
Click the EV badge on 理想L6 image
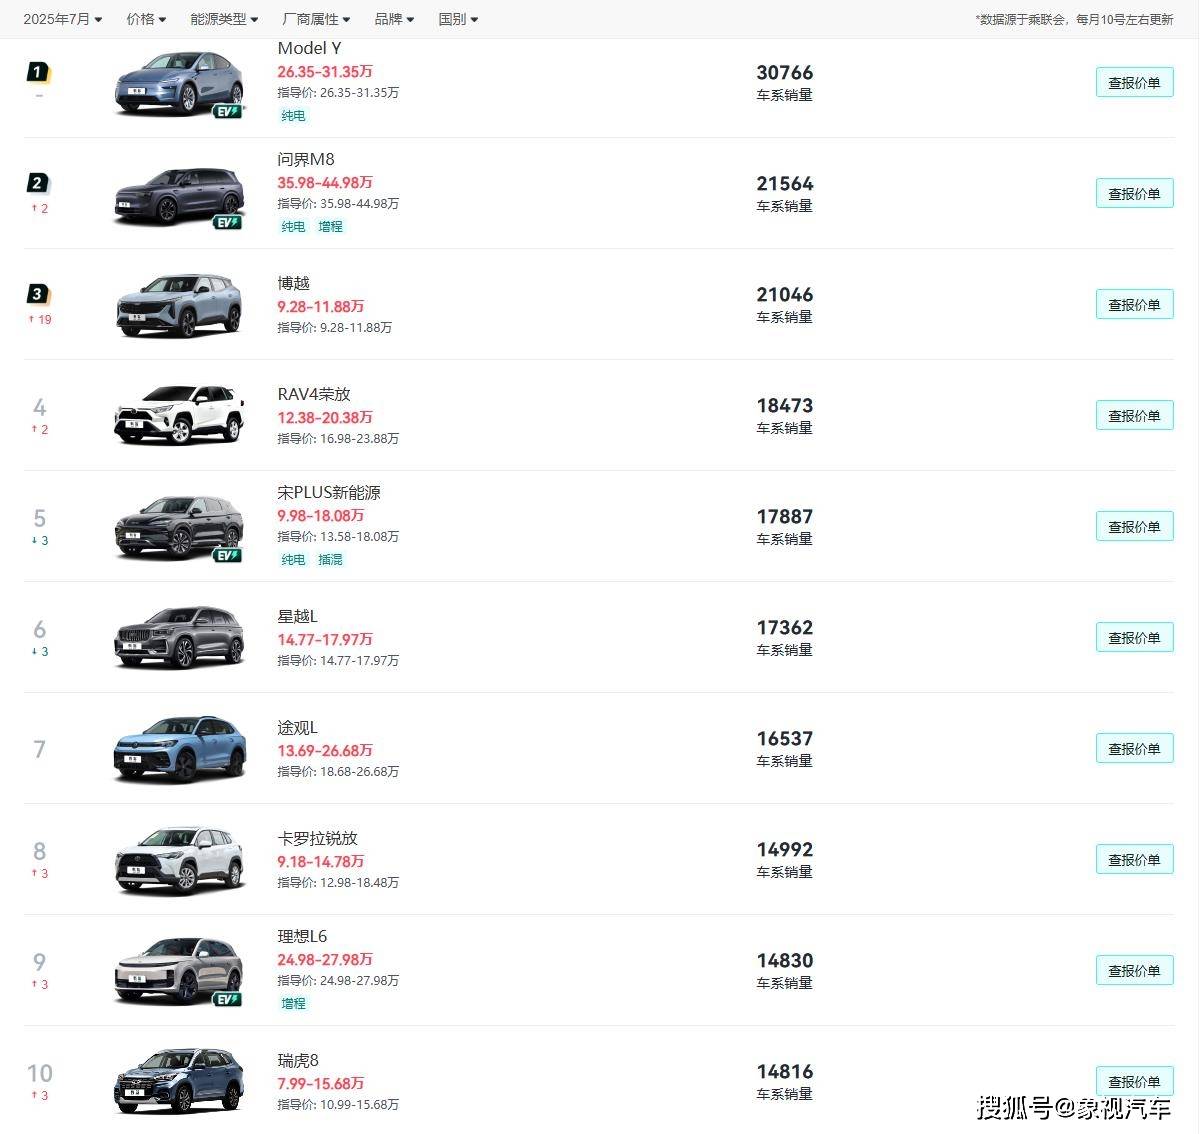pyautogui.click(x=228, y=999)
